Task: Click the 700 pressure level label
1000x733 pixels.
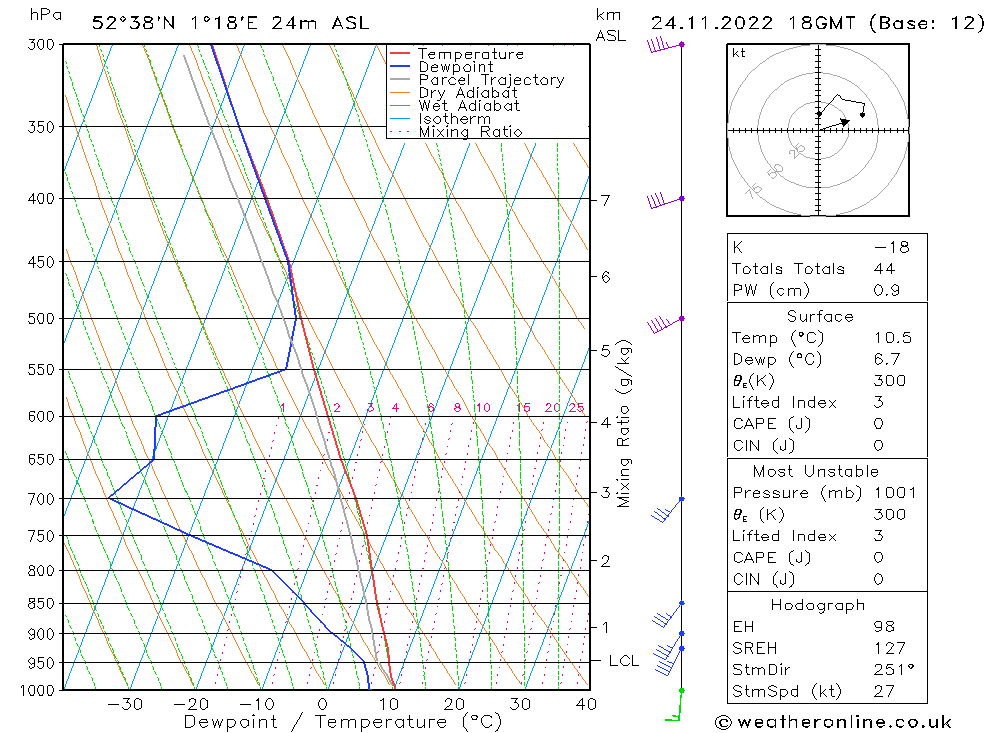Action: [x=41, y=499]
